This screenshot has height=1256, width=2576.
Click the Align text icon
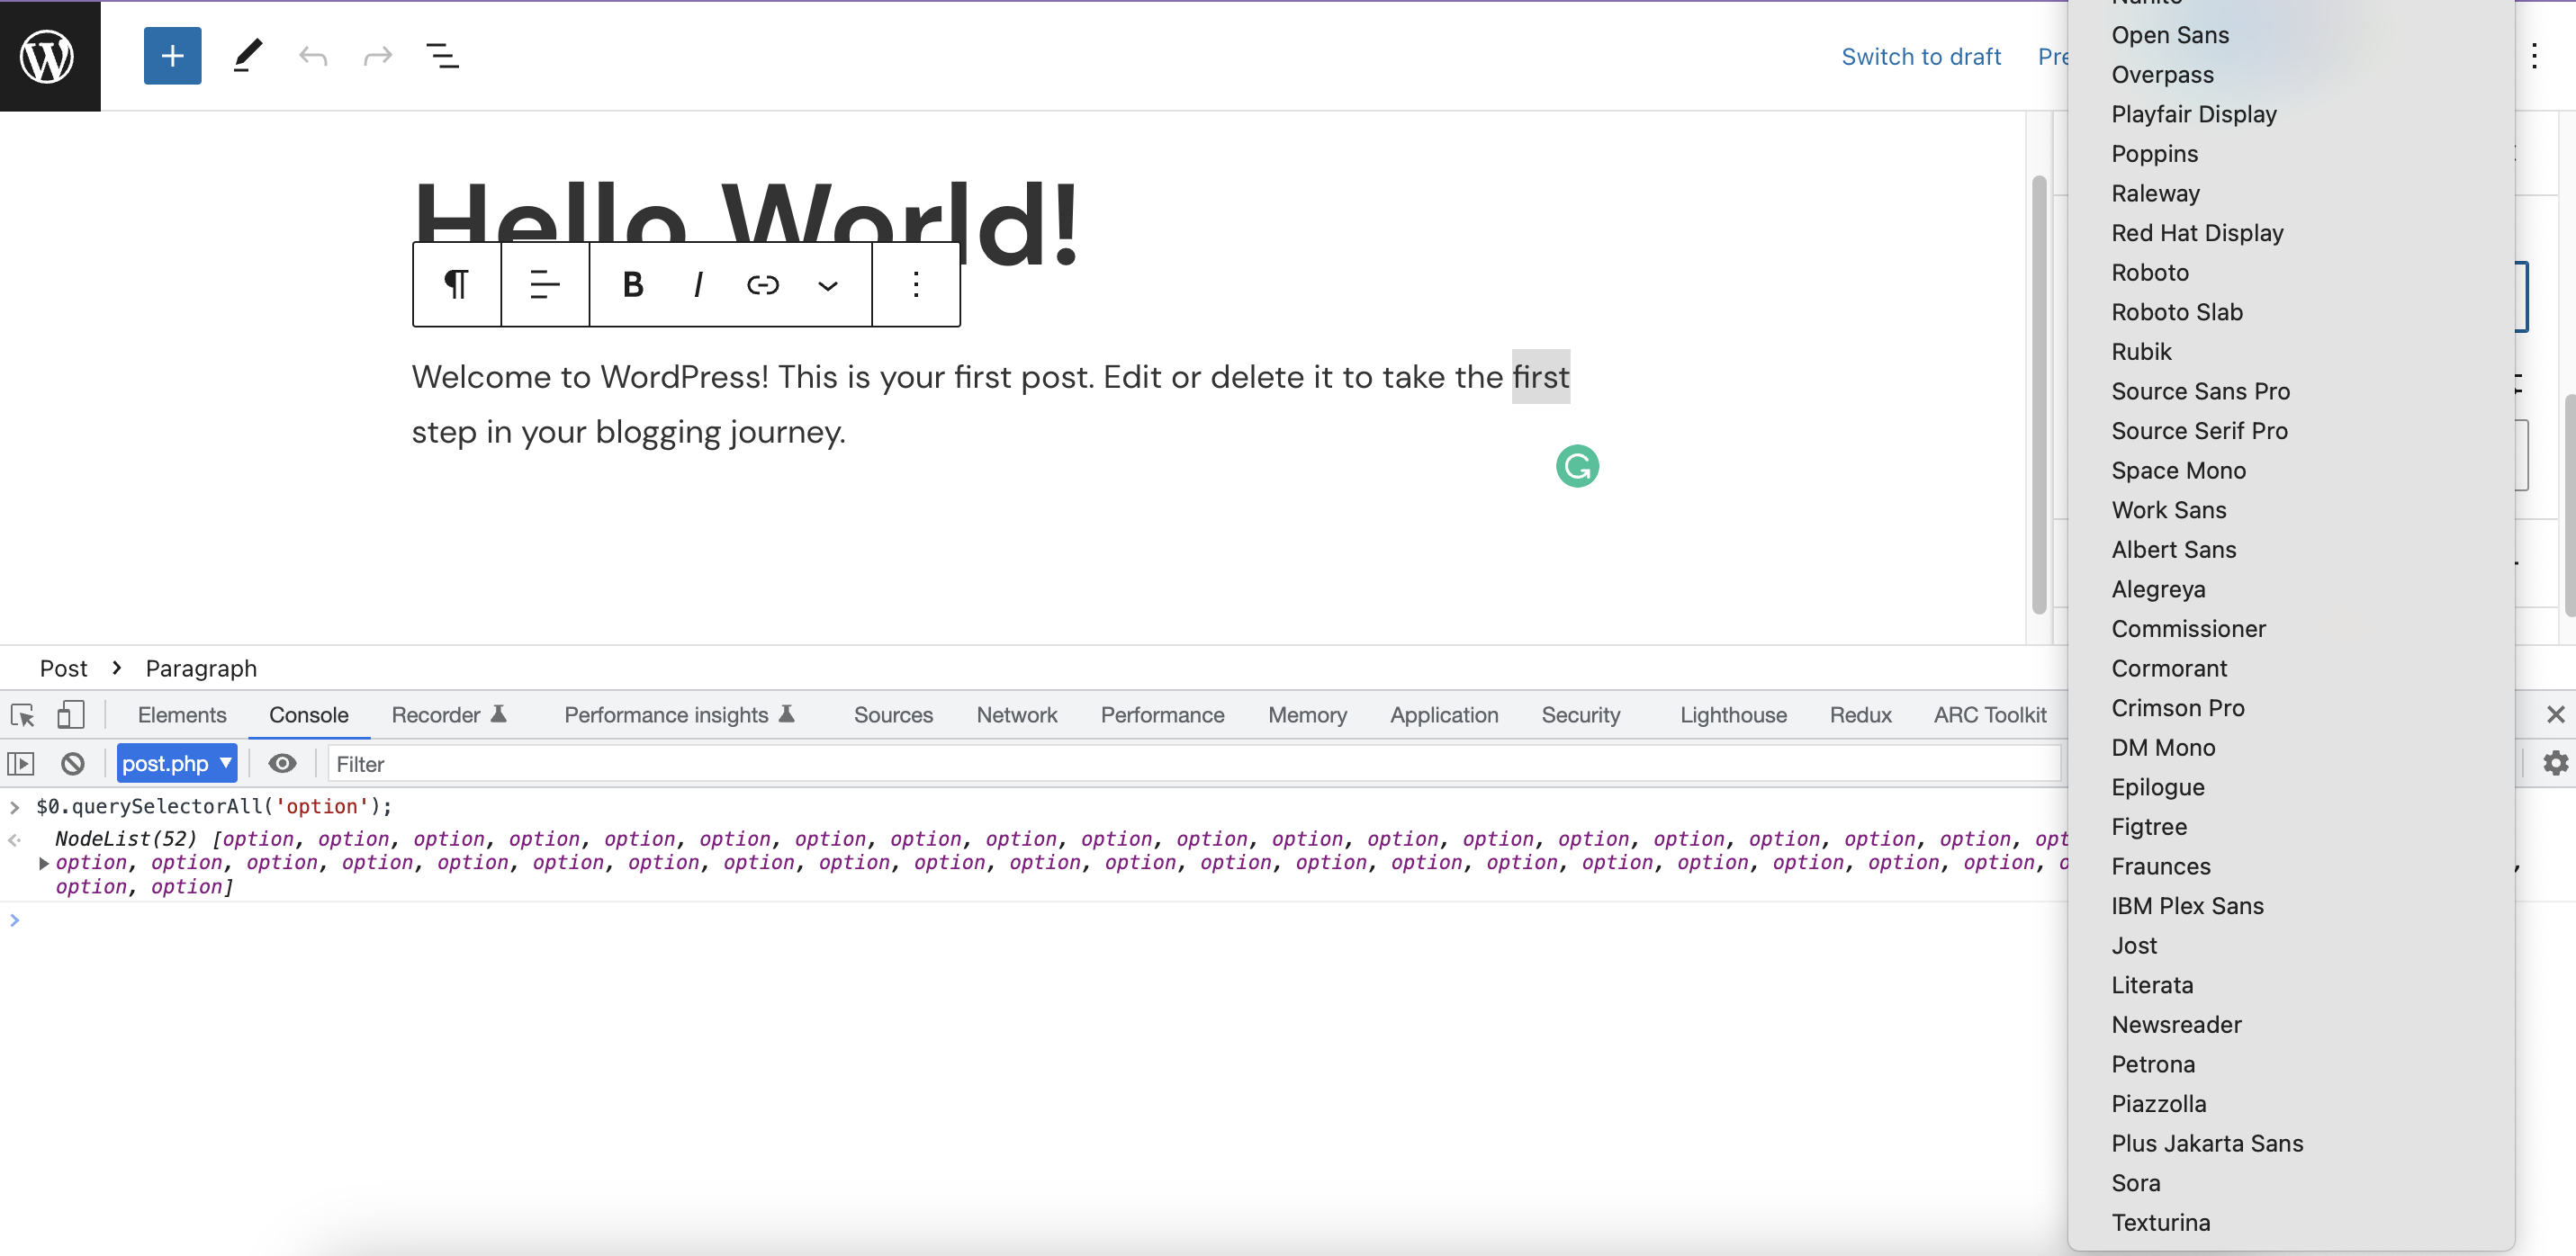click(544, 285)
